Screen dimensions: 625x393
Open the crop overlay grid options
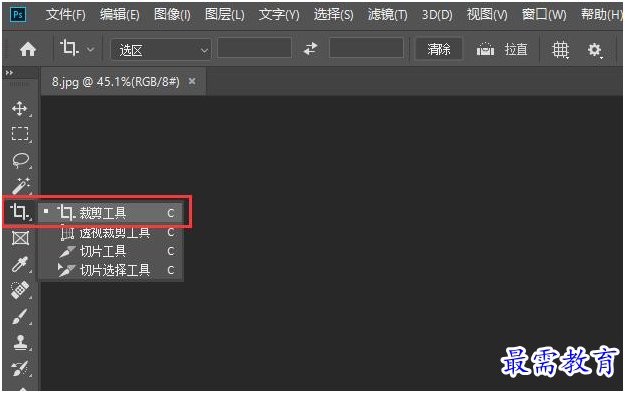point(560,50)
